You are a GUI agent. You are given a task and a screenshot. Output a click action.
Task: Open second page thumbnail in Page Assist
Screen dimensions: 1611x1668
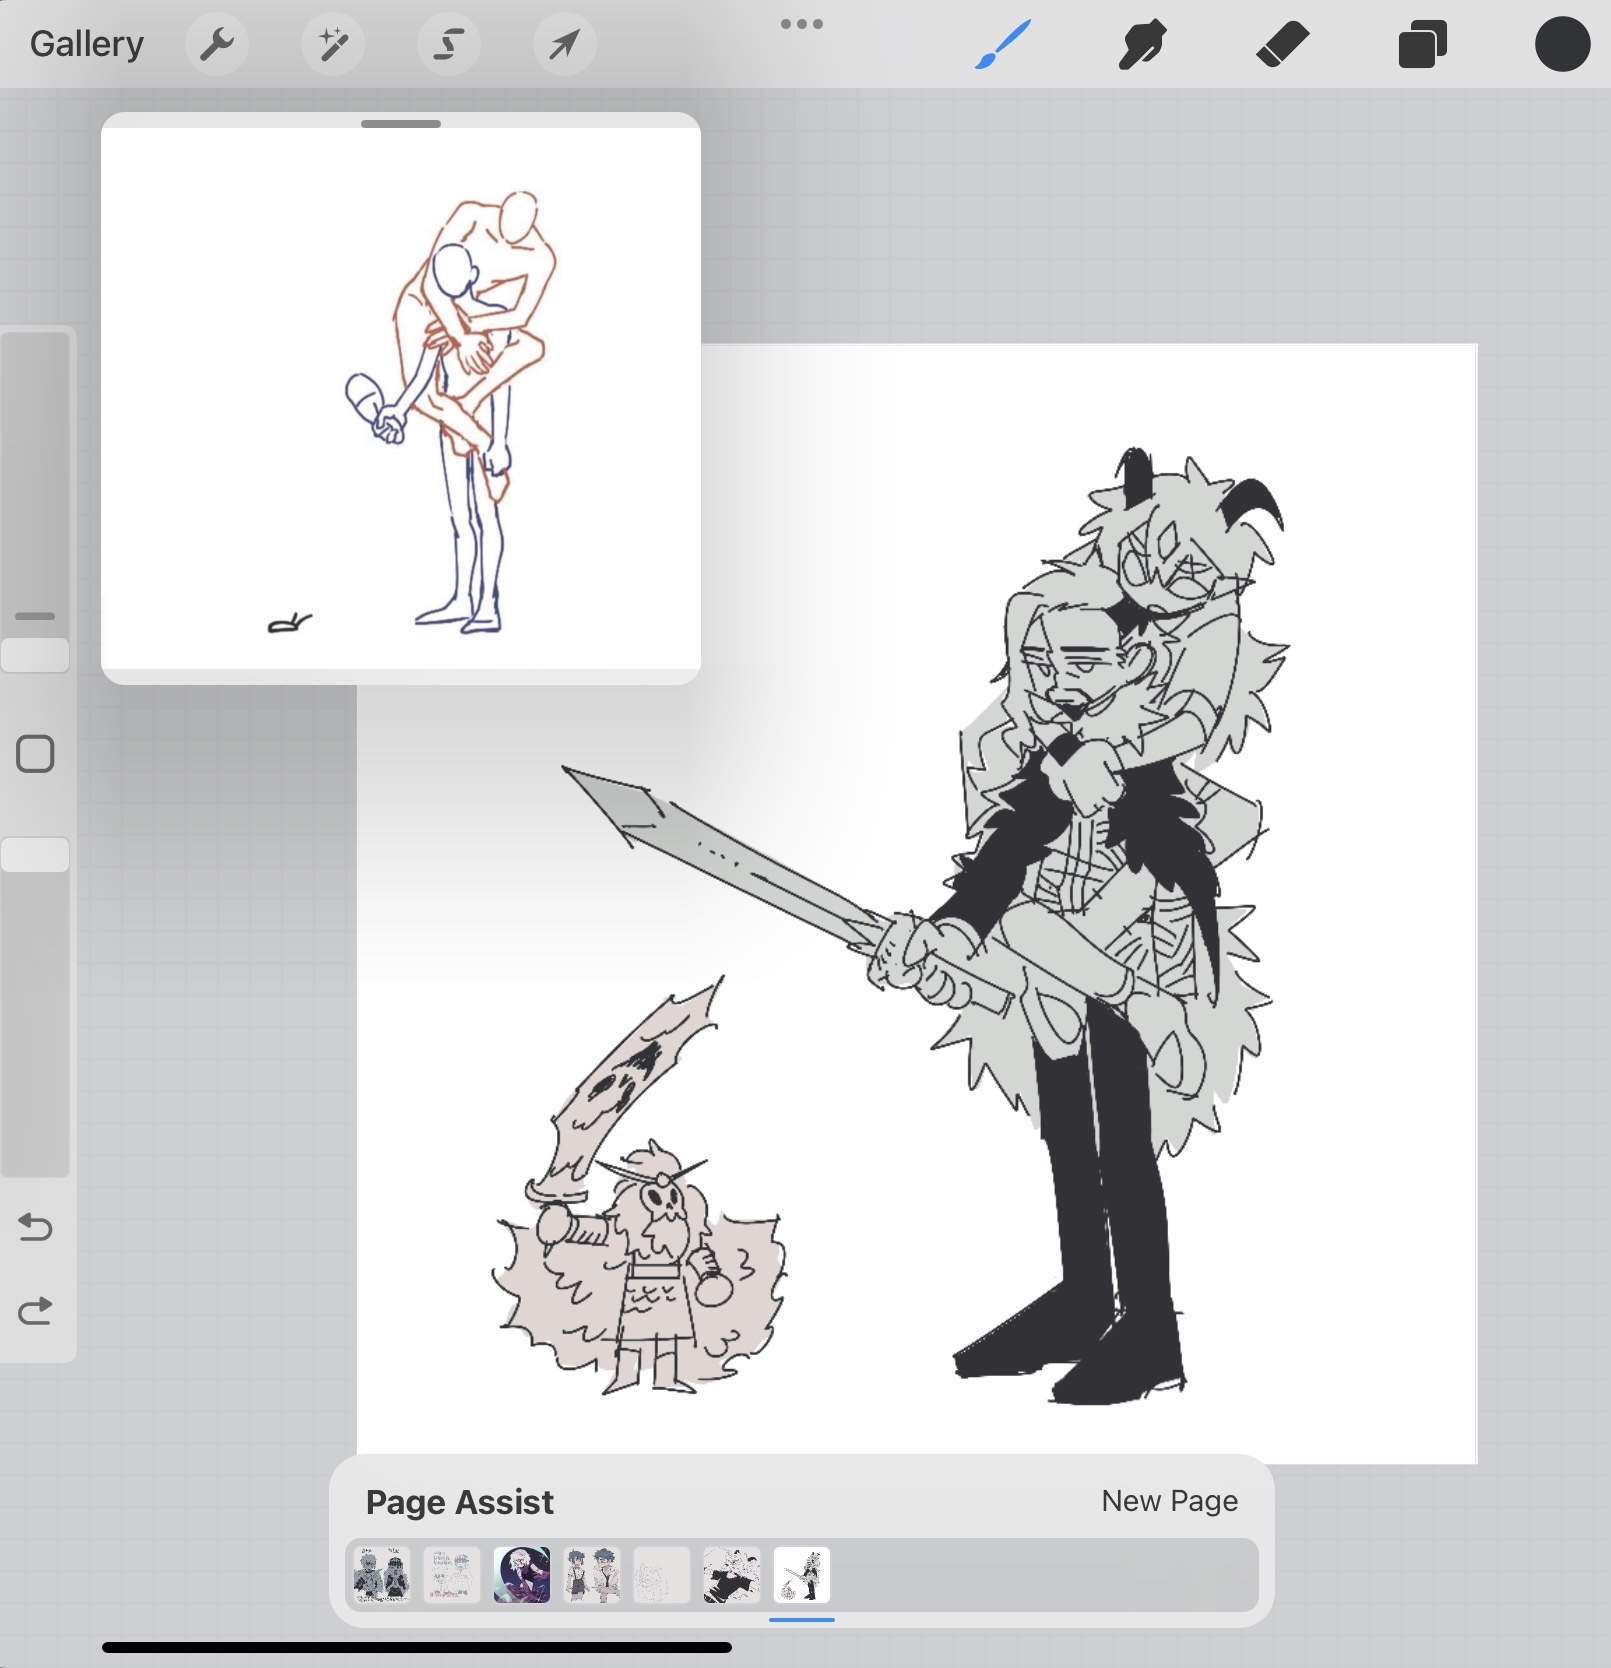[452, 1575]
